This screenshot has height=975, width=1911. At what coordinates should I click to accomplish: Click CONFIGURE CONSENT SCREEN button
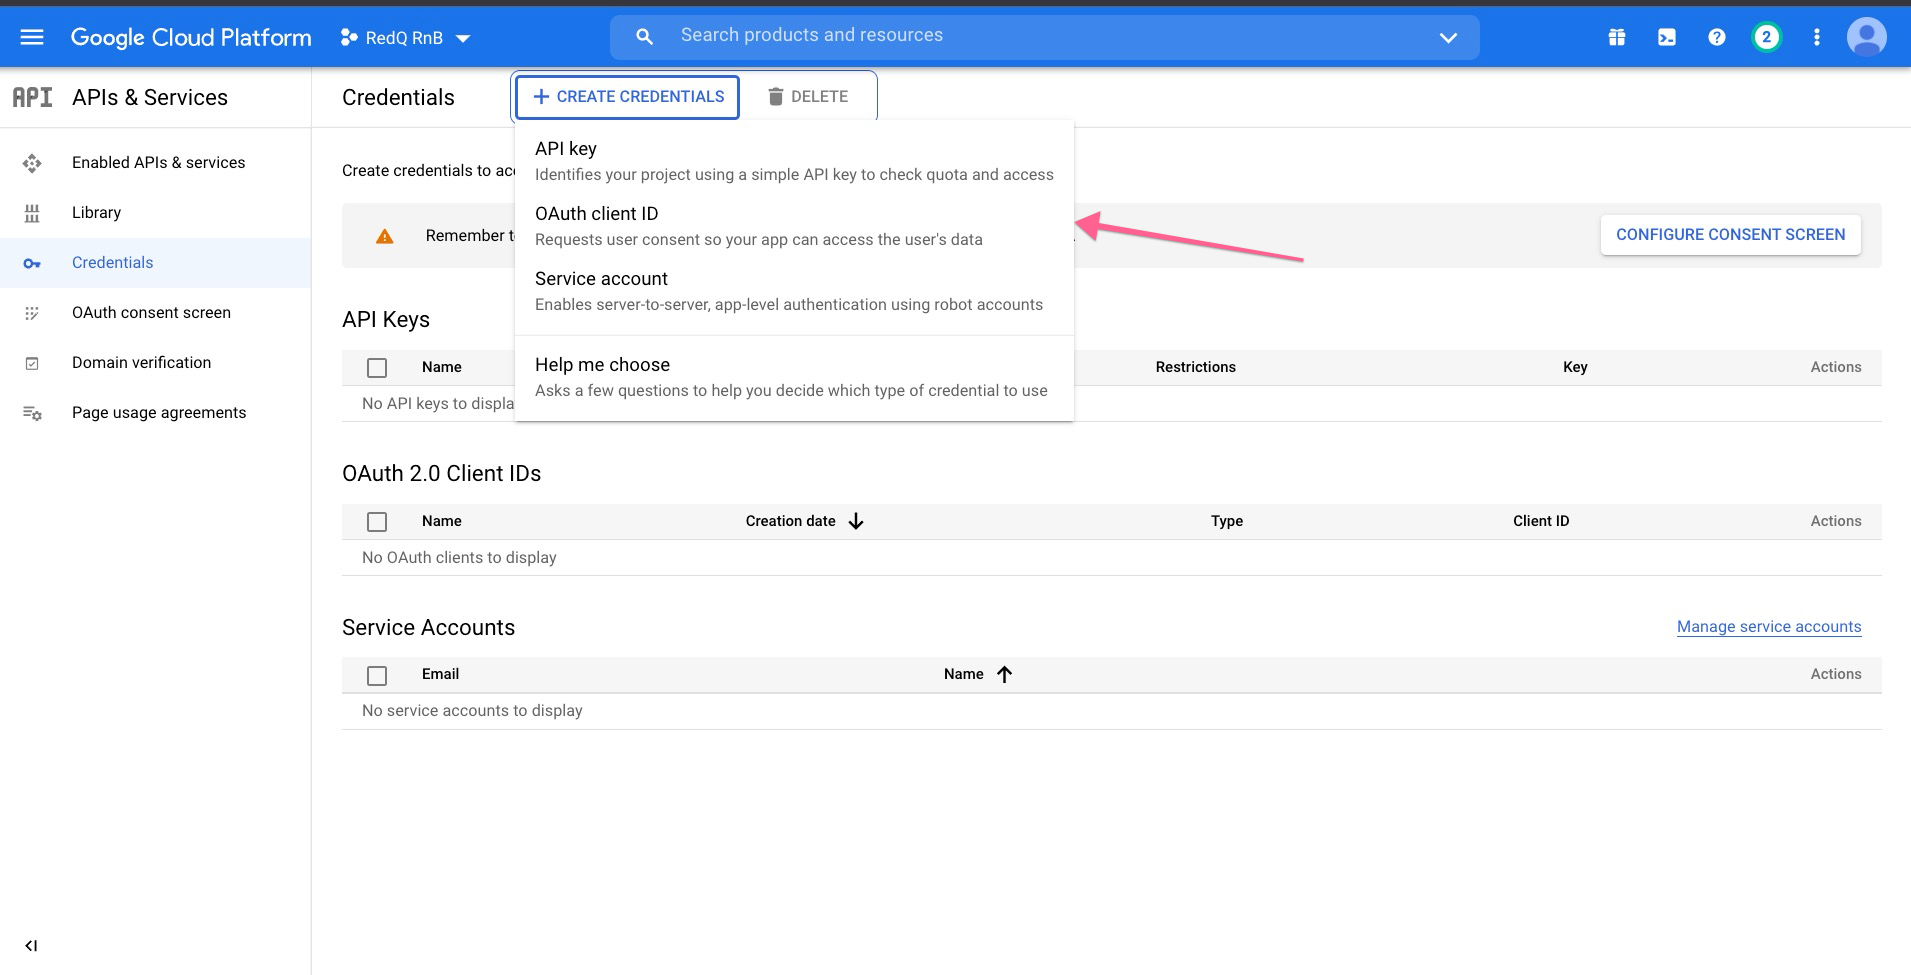[1730, 235]
